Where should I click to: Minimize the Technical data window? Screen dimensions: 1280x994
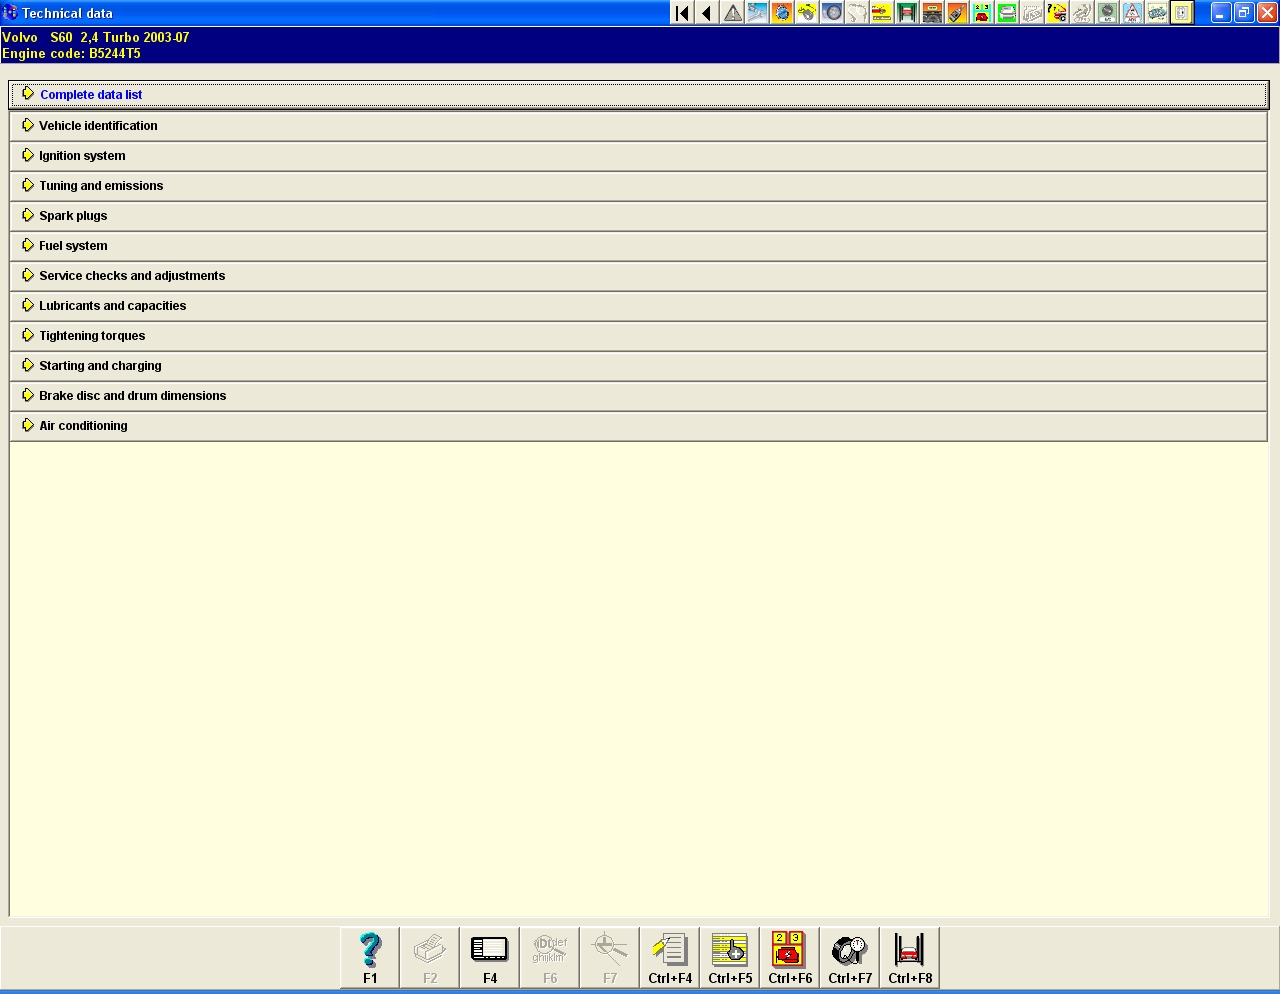click(x=1221, y=13)
